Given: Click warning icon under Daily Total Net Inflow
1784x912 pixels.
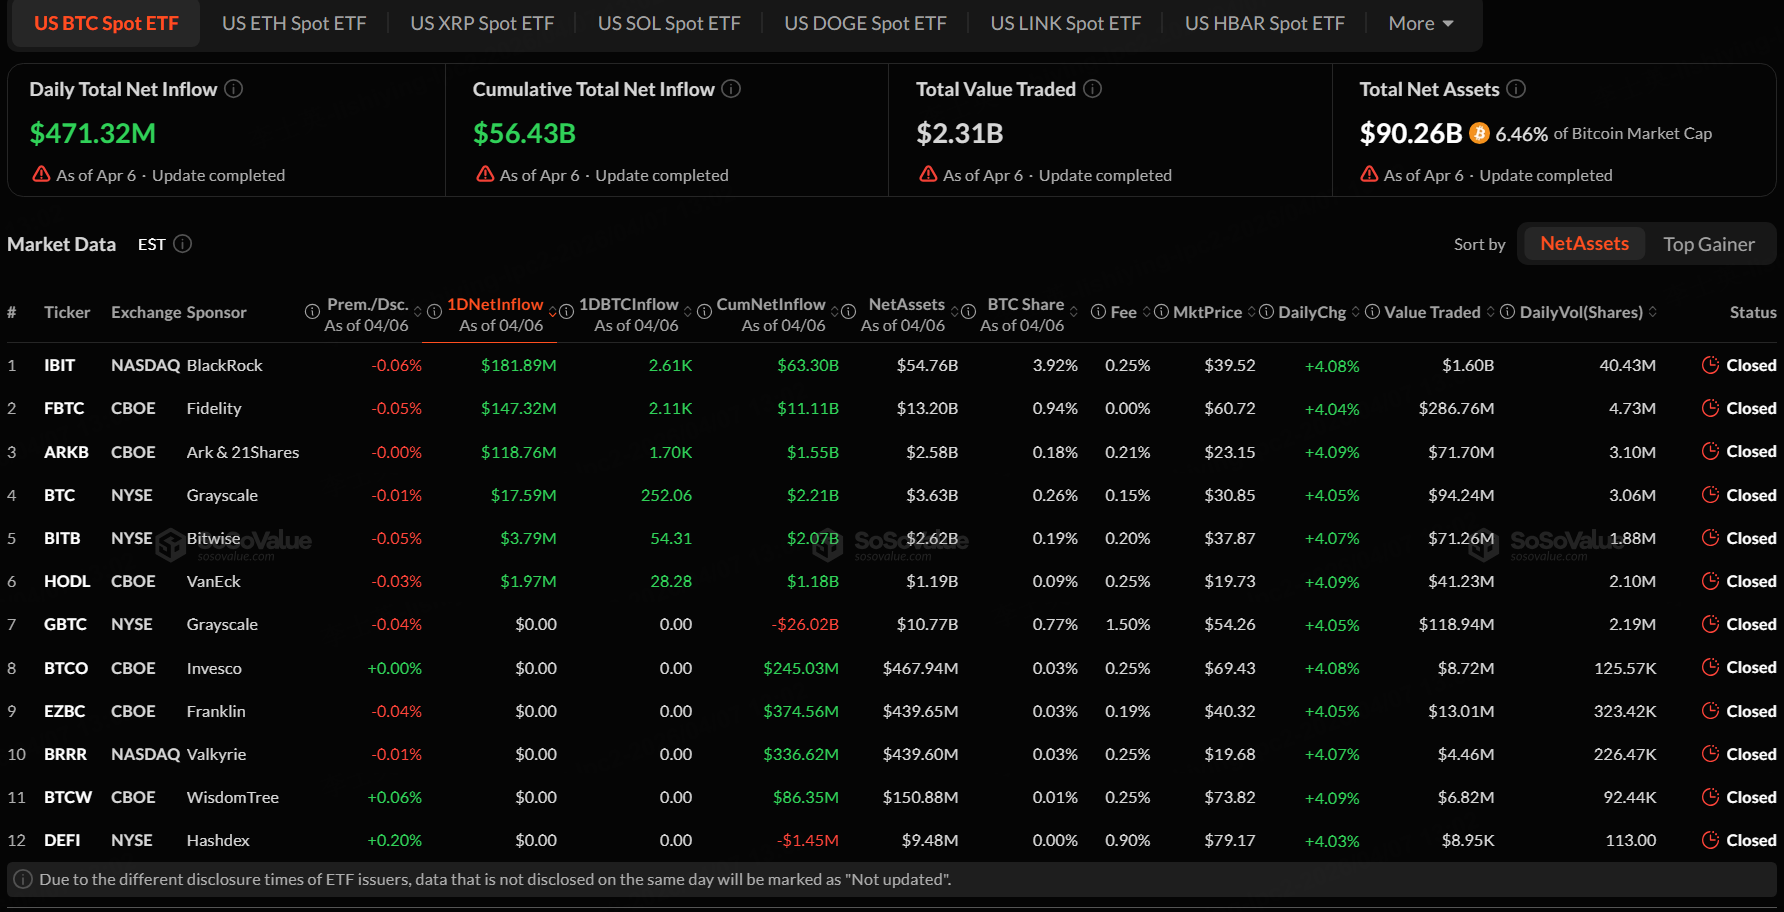Looking at the screenshot, I should click(x=41, y=174).
